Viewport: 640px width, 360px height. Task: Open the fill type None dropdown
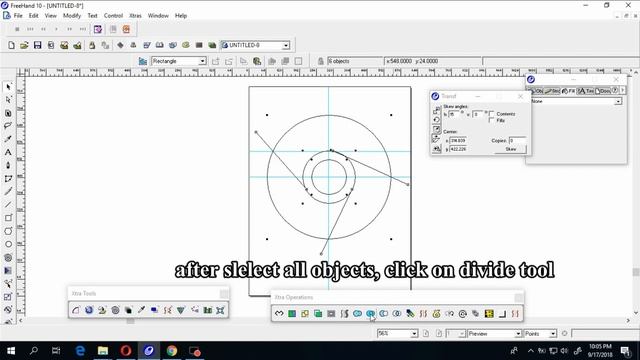(618, 101)
